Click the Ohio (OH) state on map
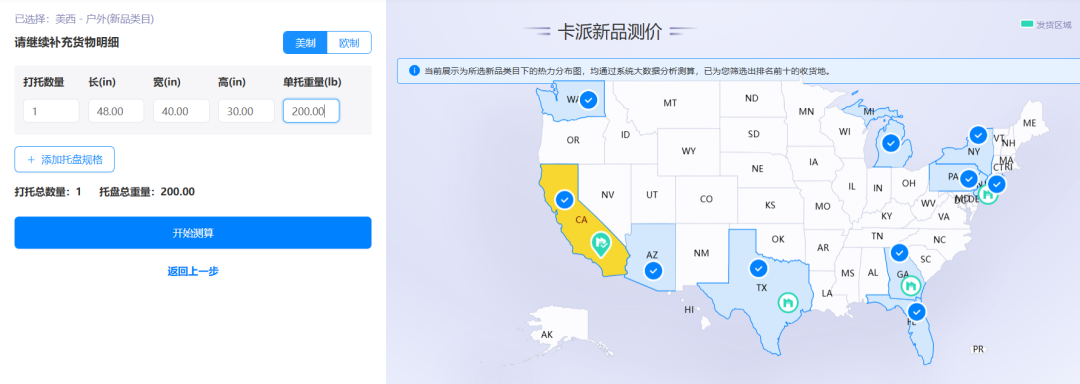The height and width of the screenshot is (384, 1080). [908, 183]
